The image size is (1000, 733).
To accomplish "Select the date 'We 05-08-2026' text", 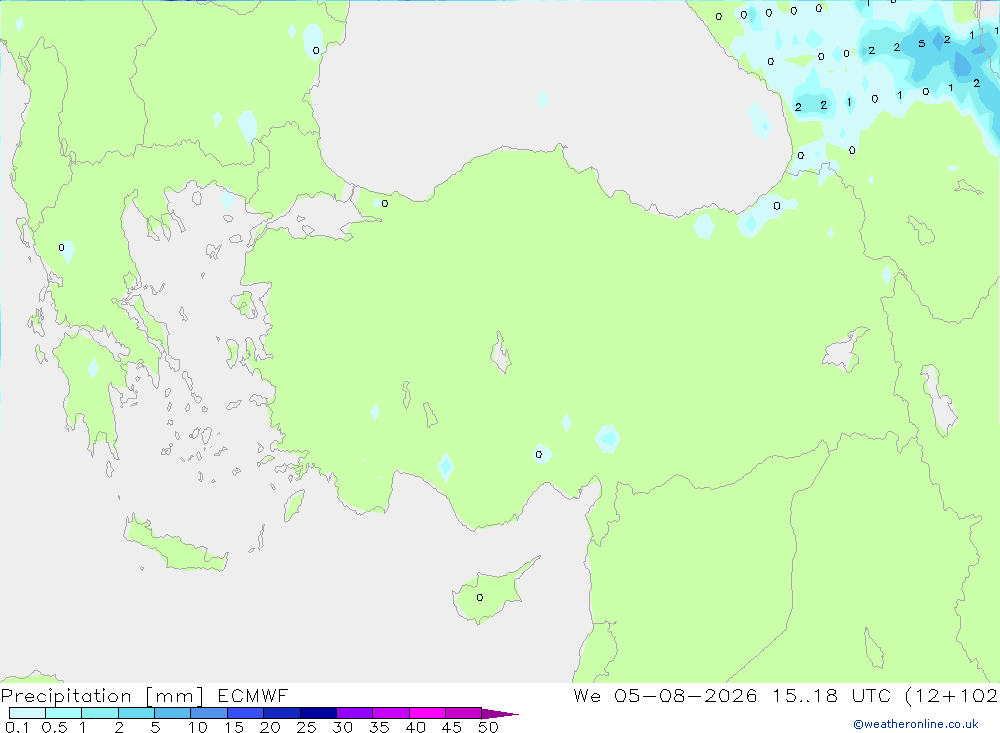I will 665,695.
